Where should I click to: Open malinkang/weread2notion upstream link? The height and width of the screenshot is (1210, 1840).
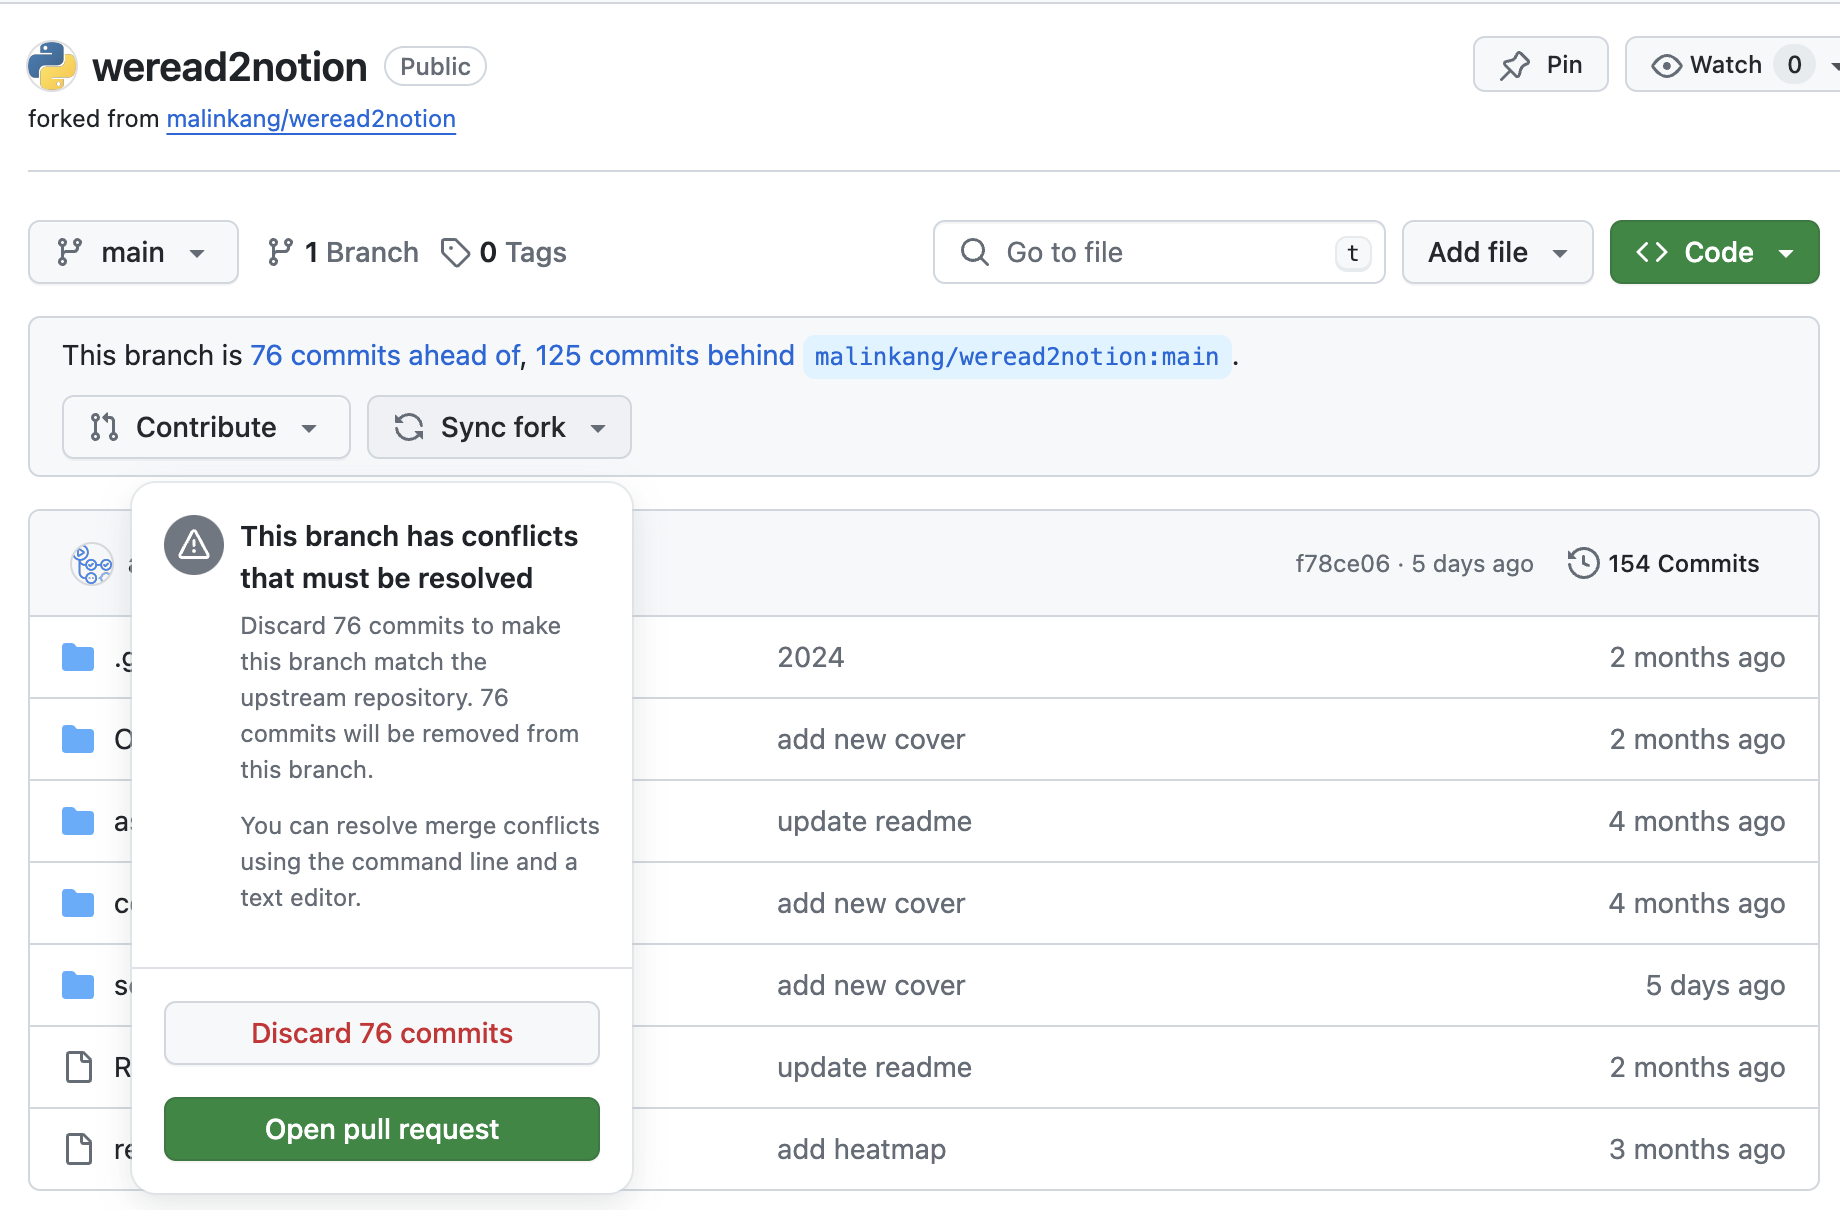311,119
